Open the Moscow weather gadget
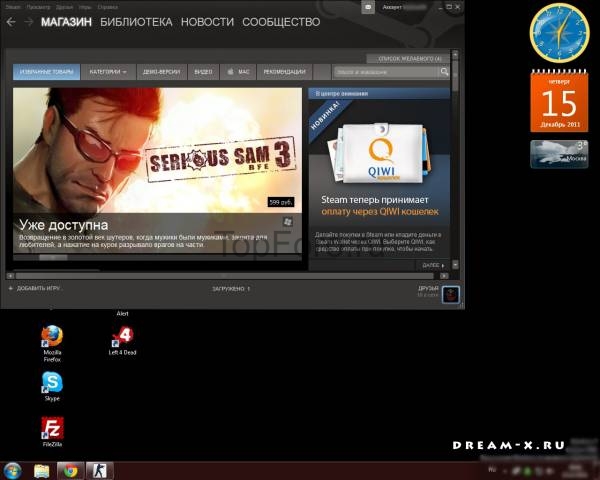Screen dimensions: 600x480 [x=559, y=154]
